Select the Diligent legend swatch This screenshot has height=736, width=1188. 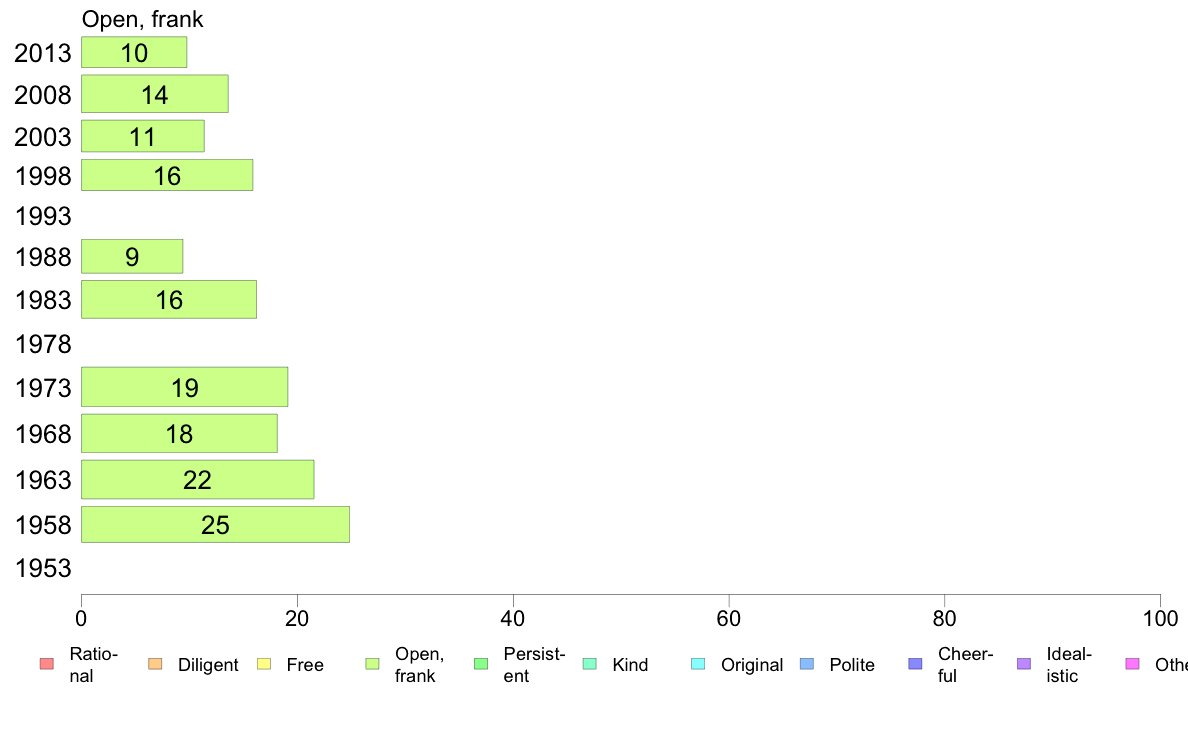pyautogui.click(x=155, y=664)
